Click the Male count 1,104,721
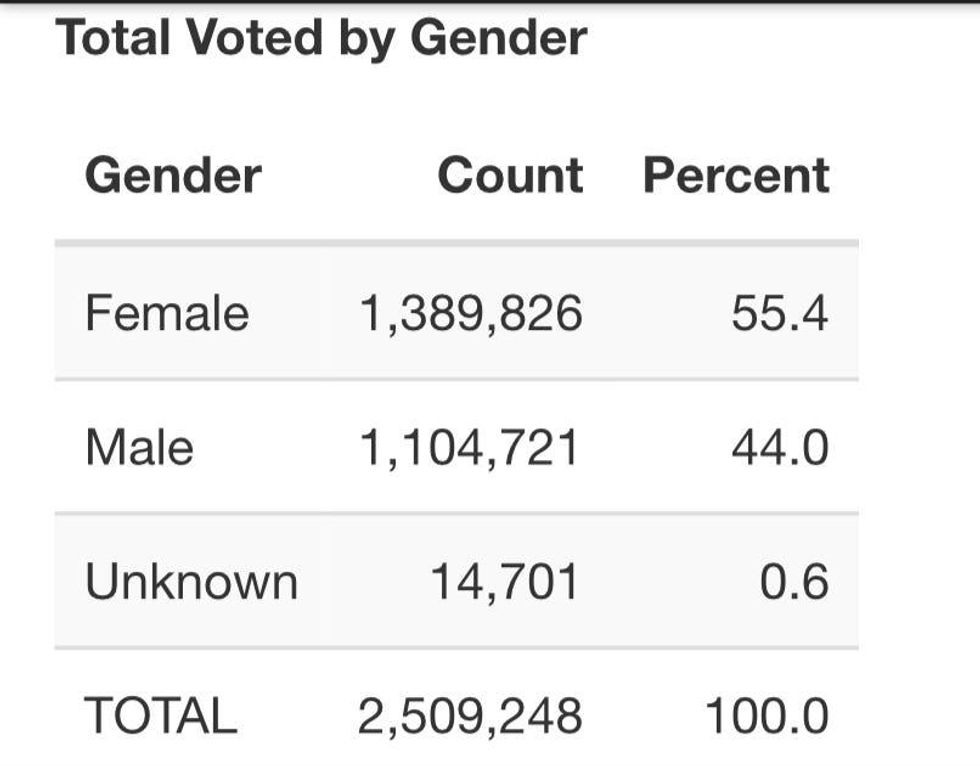Viewport: 980px width, 766px height. (470, 446)
